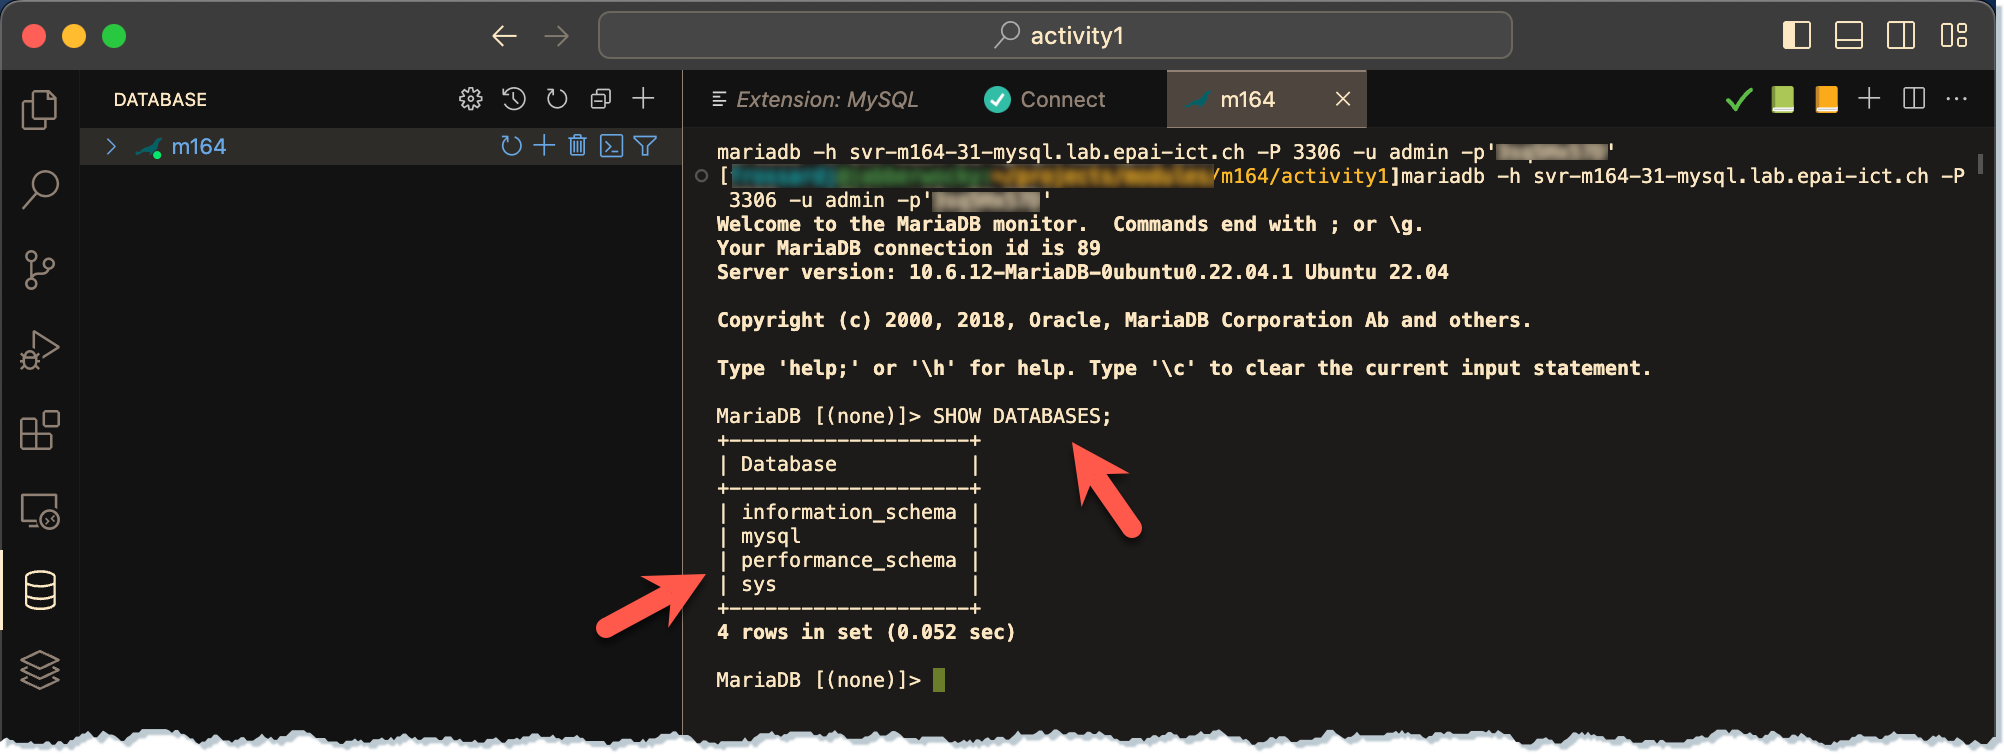
Task: Click the 'SHOW DATABASES;' command text
Action: (1021, 416)
